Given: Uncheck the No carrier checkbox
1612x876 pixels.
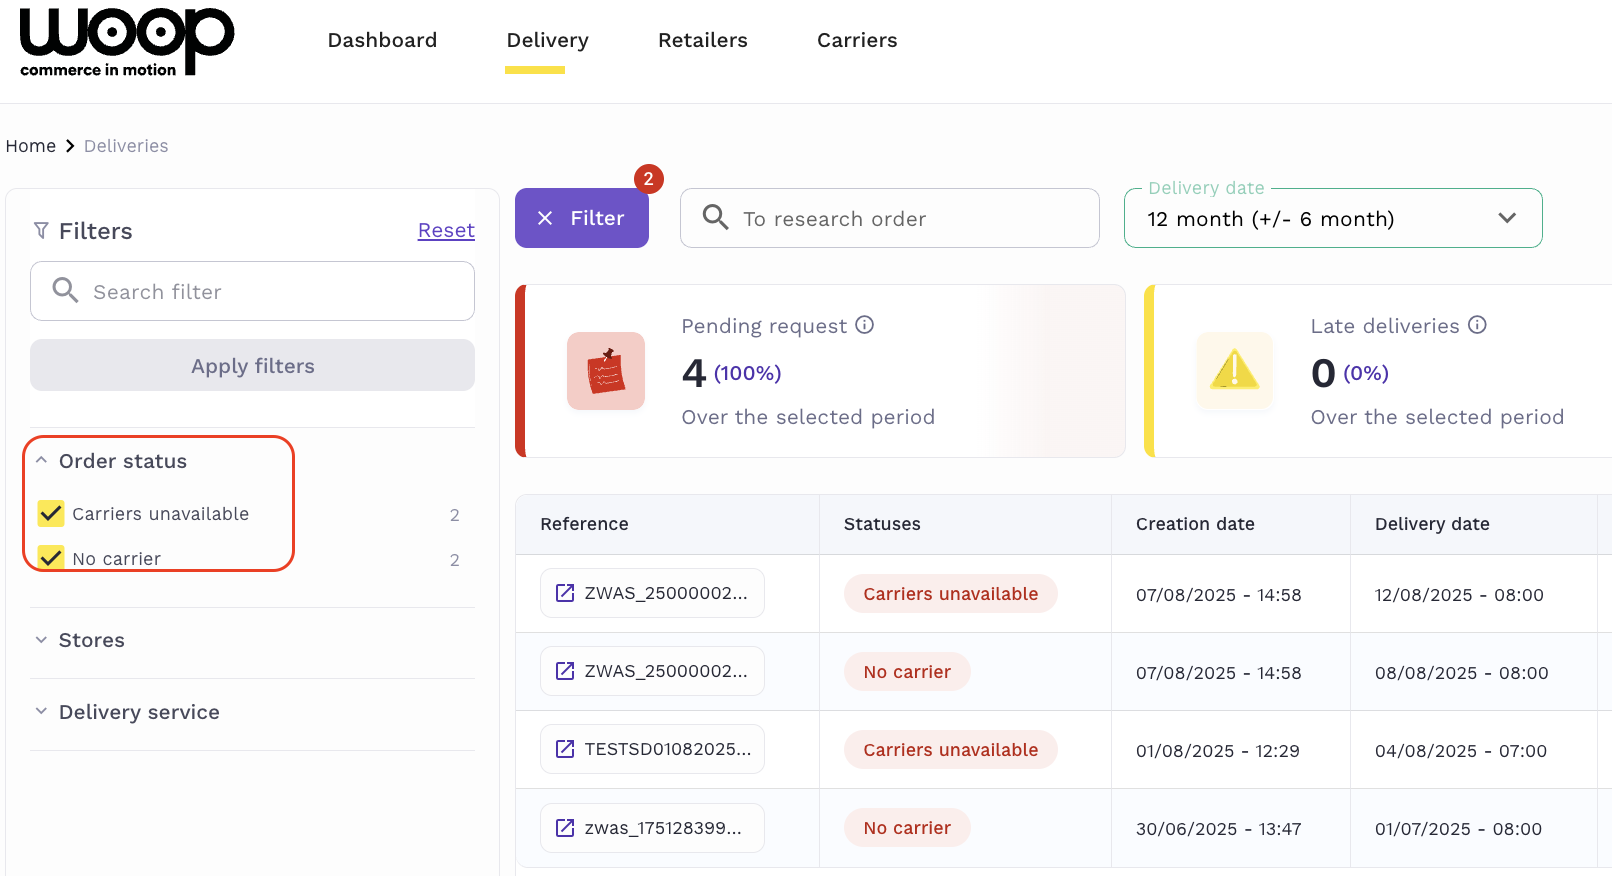Looking at the screenshot, I should 51,558.
